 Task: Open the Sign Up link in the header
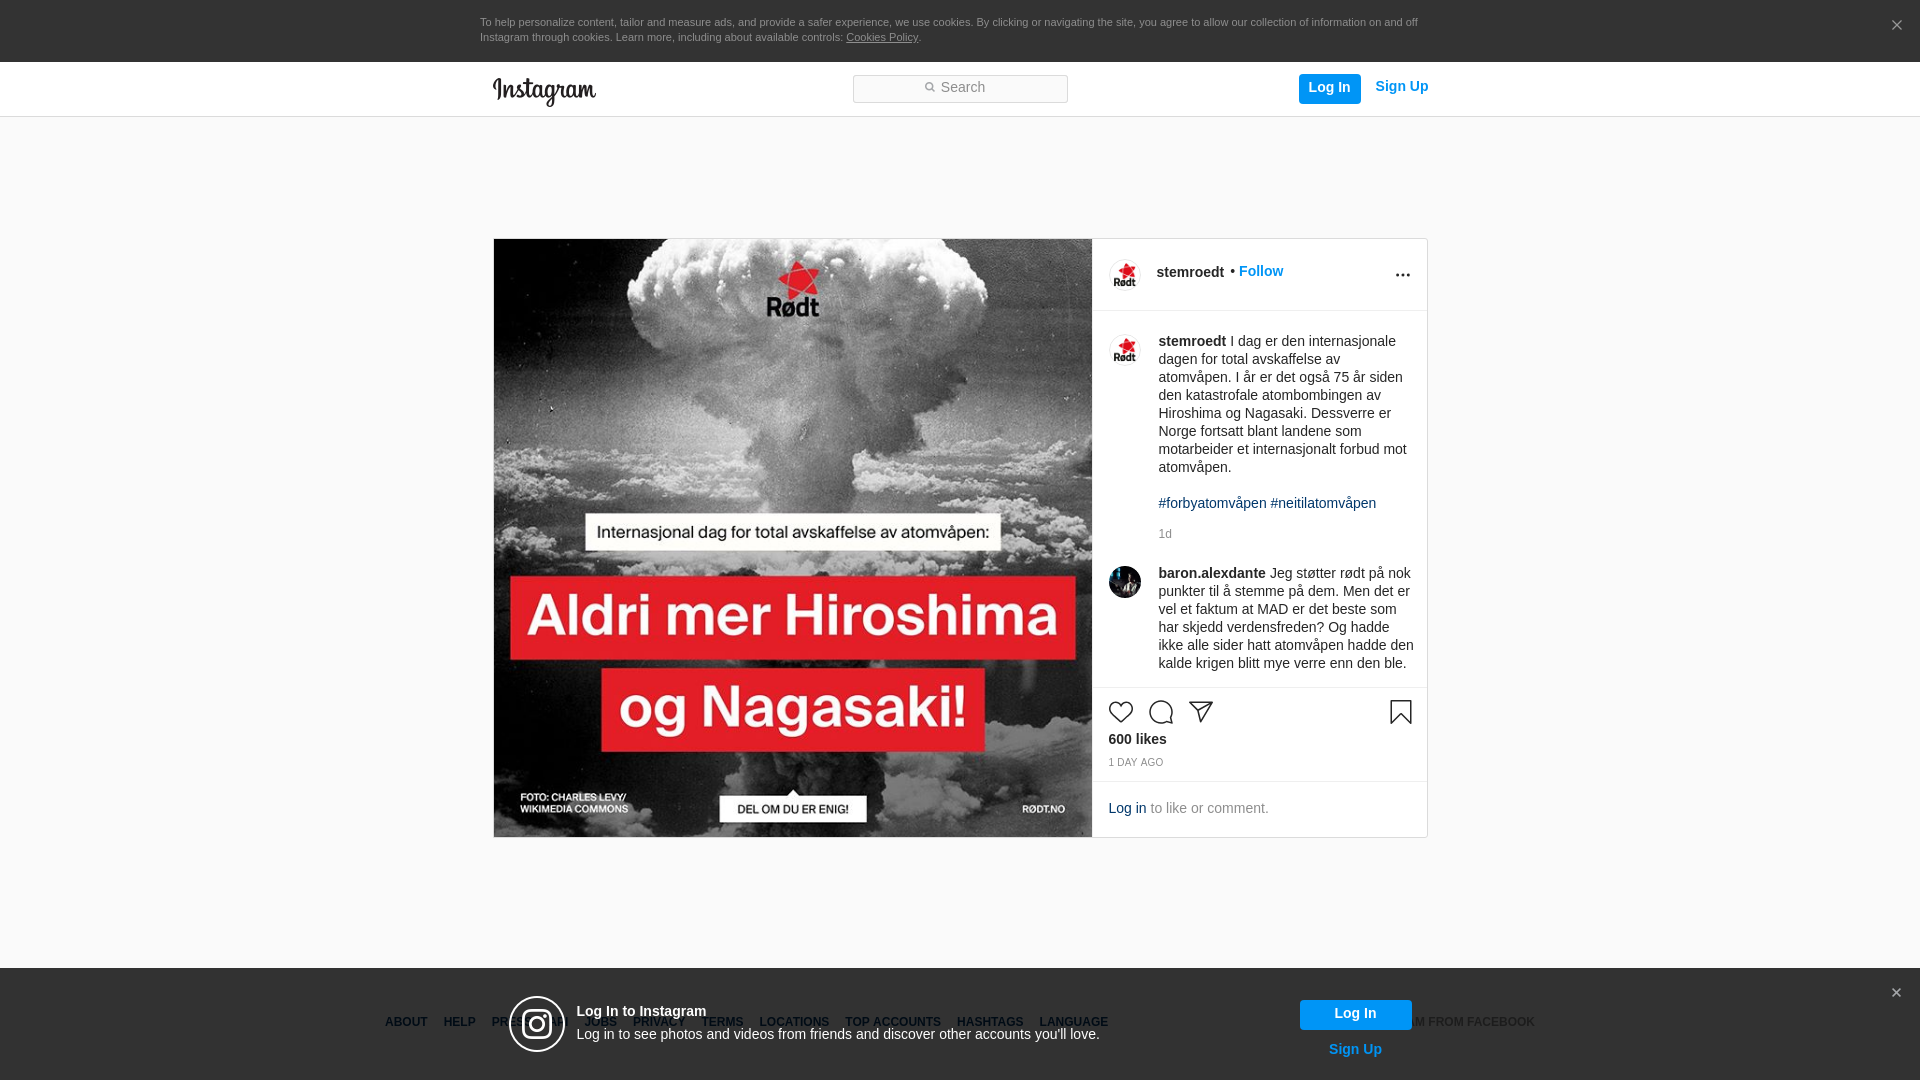pos(1401,87)
